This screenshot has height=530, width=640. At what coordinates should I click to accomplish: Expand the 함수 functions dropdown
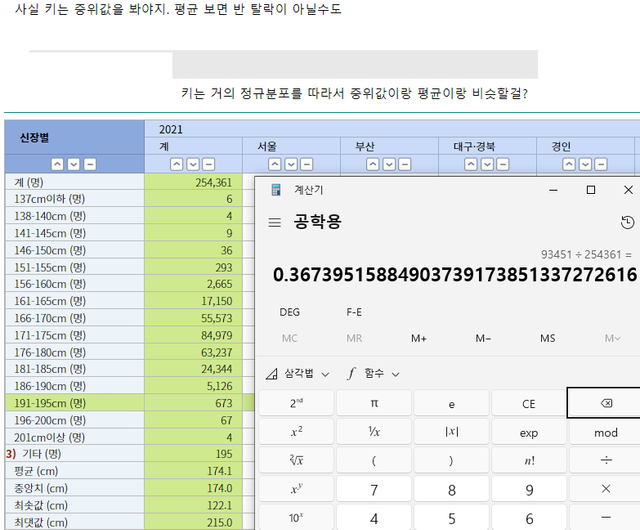click(x=373, y=373)
